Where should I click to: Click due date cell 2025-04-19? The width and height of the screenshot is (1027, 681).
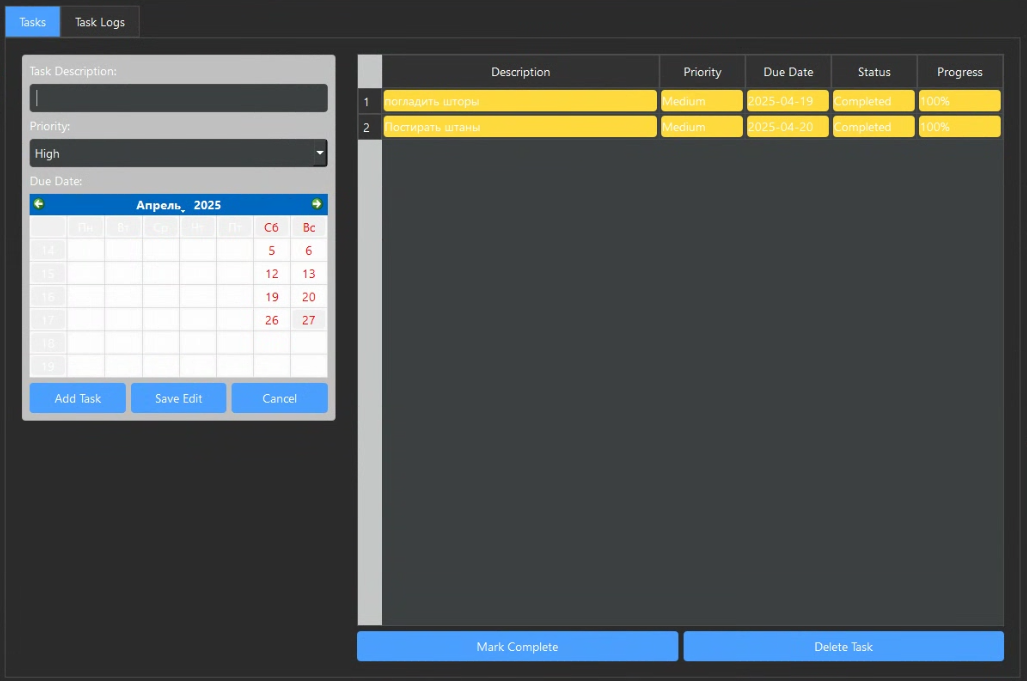pos(788,101)
